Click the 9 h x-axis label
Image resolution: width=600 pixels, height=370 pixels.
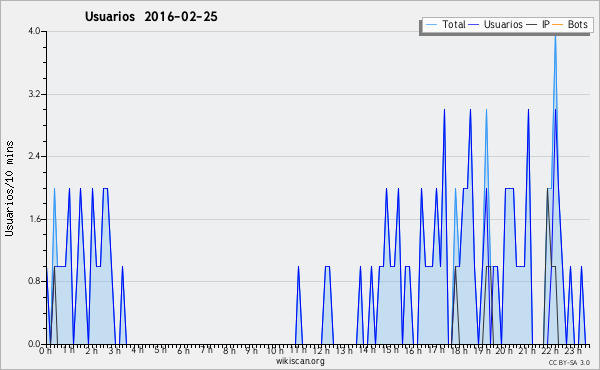point(251,350)
